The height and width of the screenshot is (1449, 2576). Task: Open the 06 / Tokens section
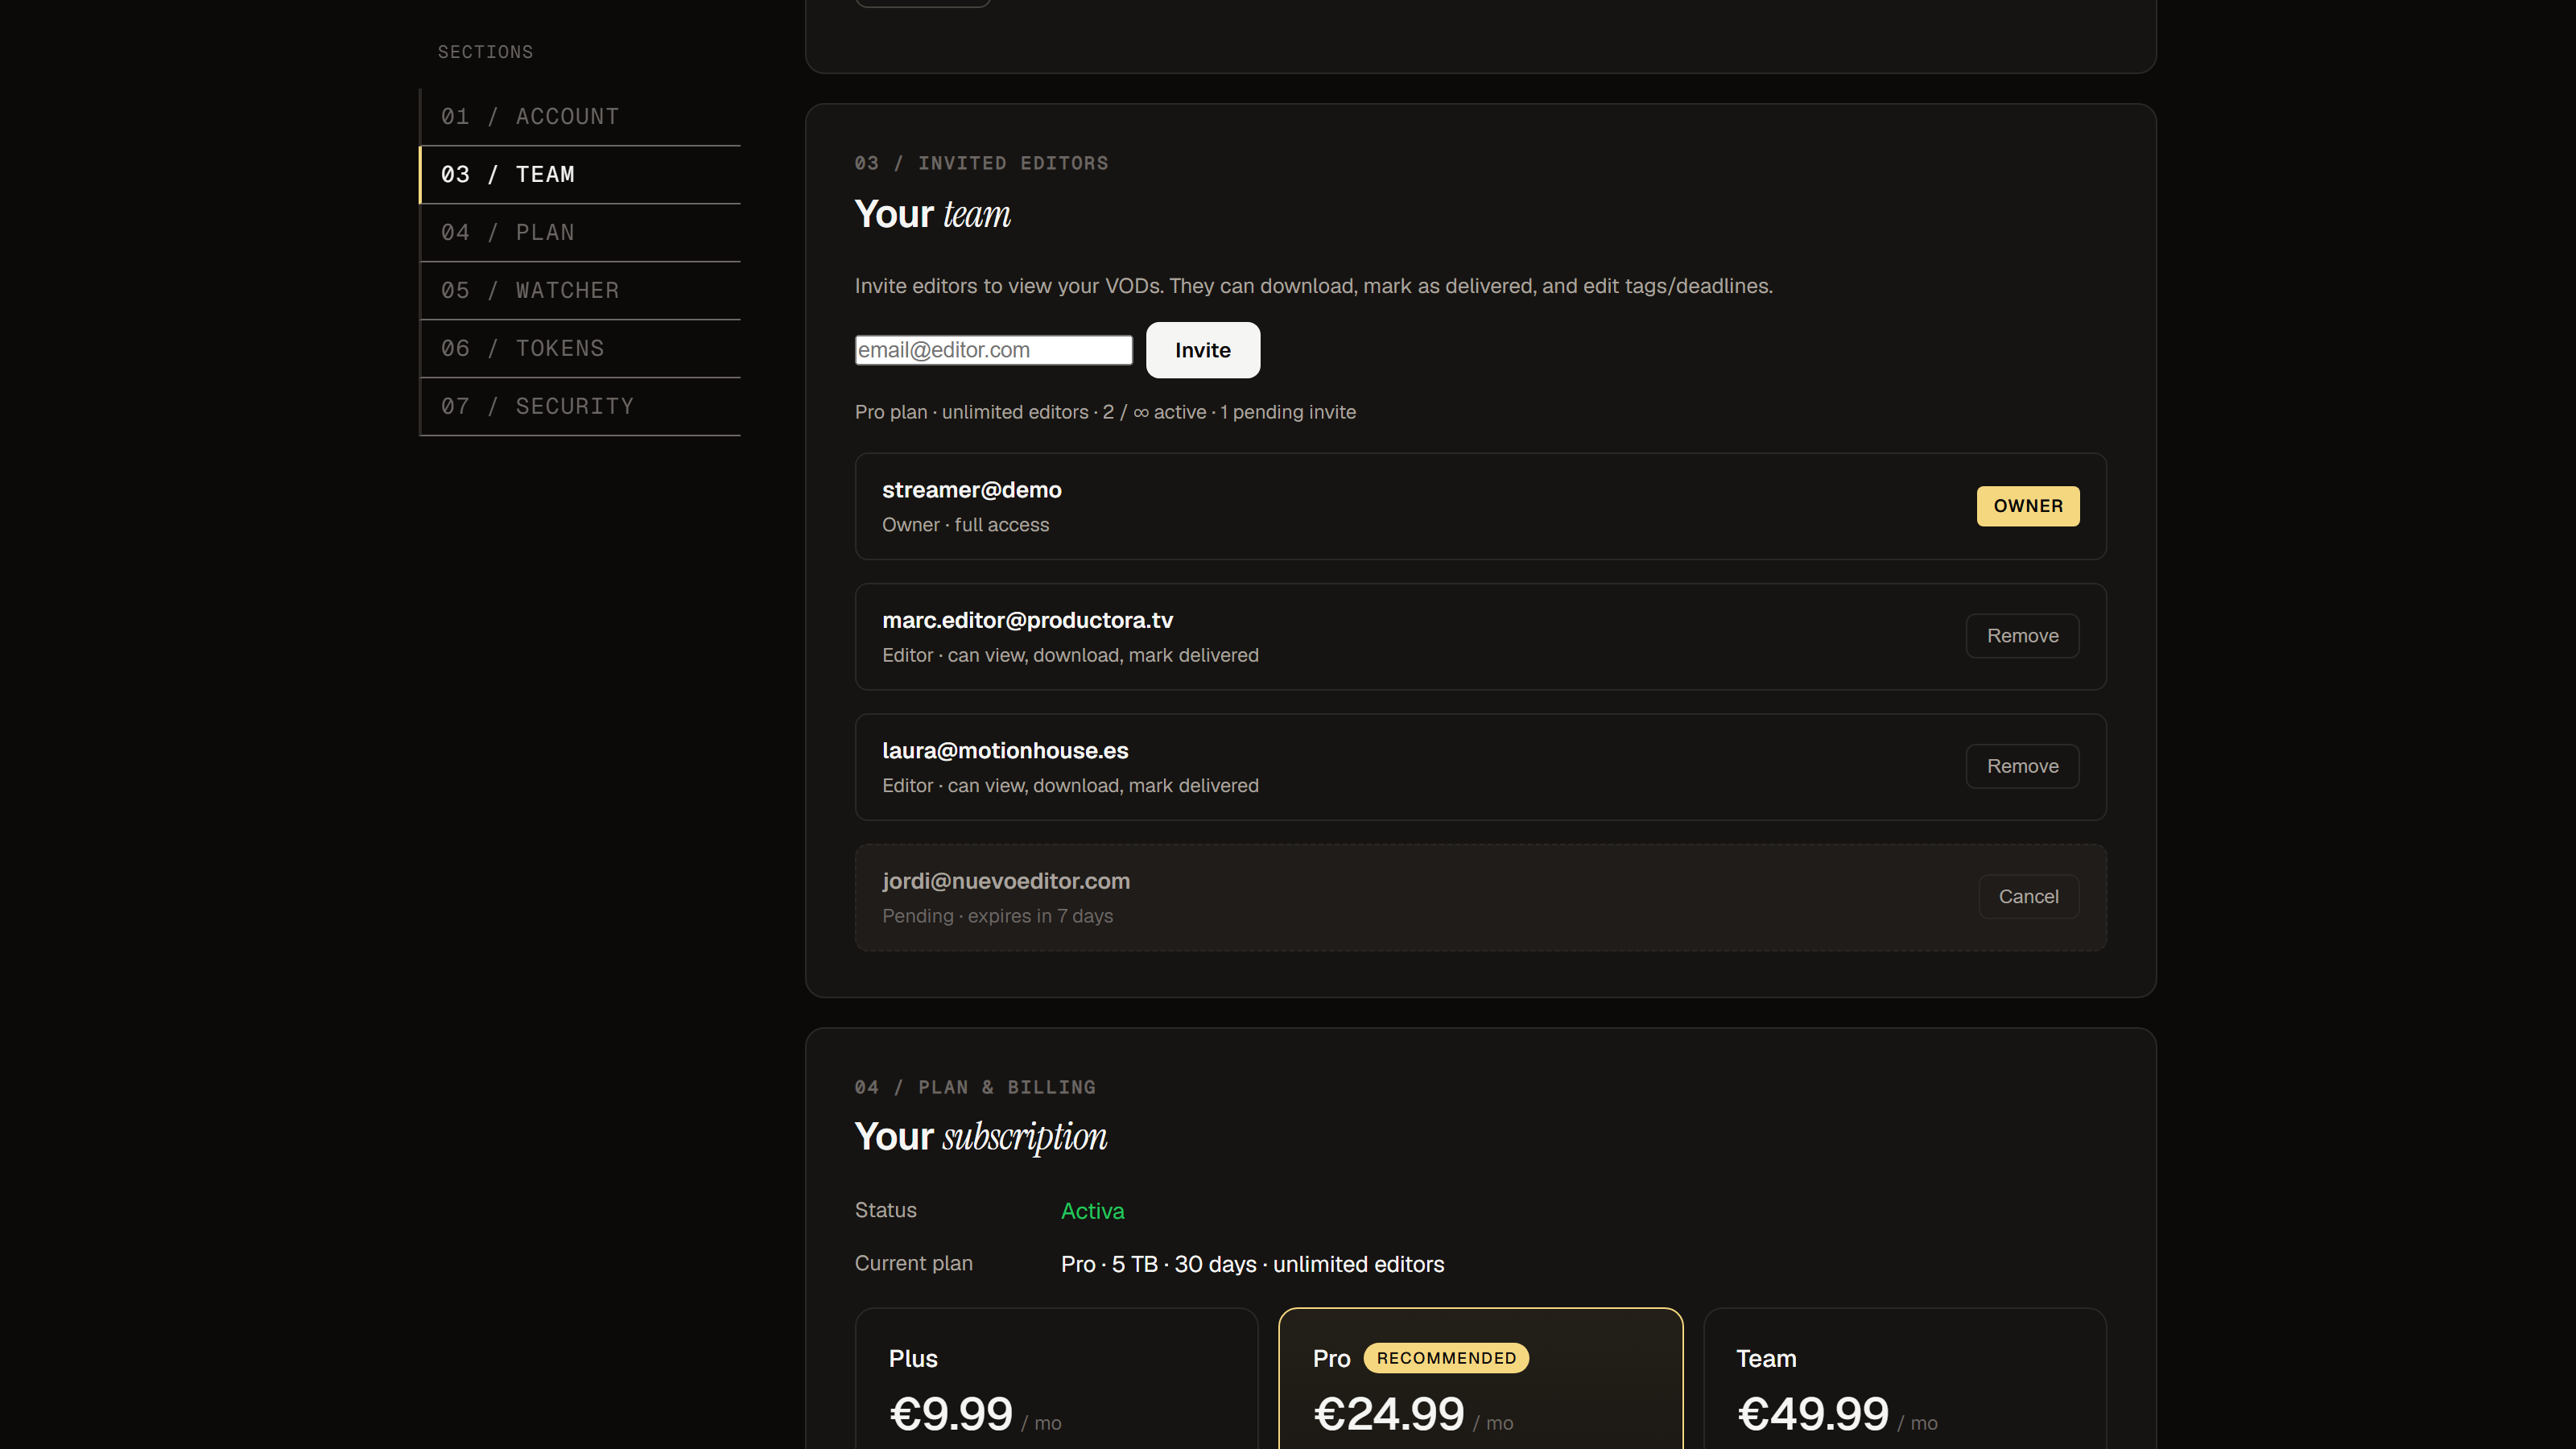click(x=580, y=349)
